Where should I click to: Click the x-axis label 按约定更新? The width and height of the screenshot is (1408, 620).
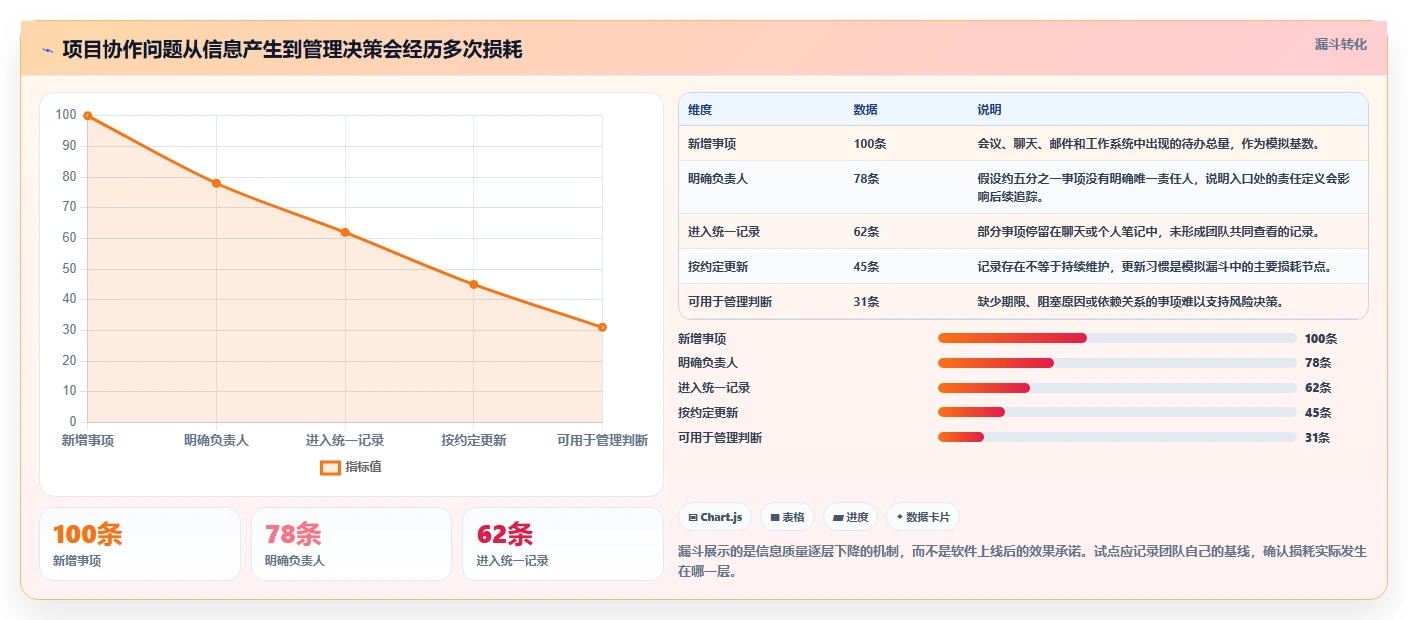pos(473,440)
